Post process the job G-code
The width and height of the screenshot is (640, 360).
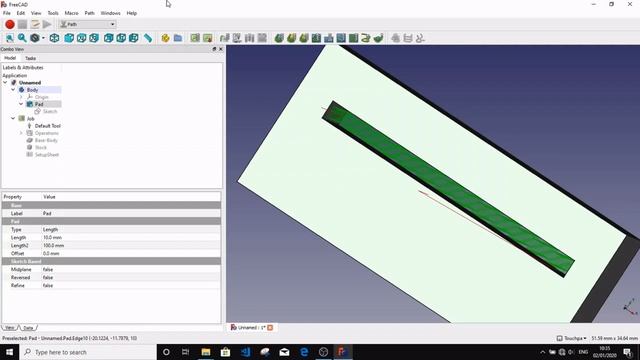coord(208,38)
